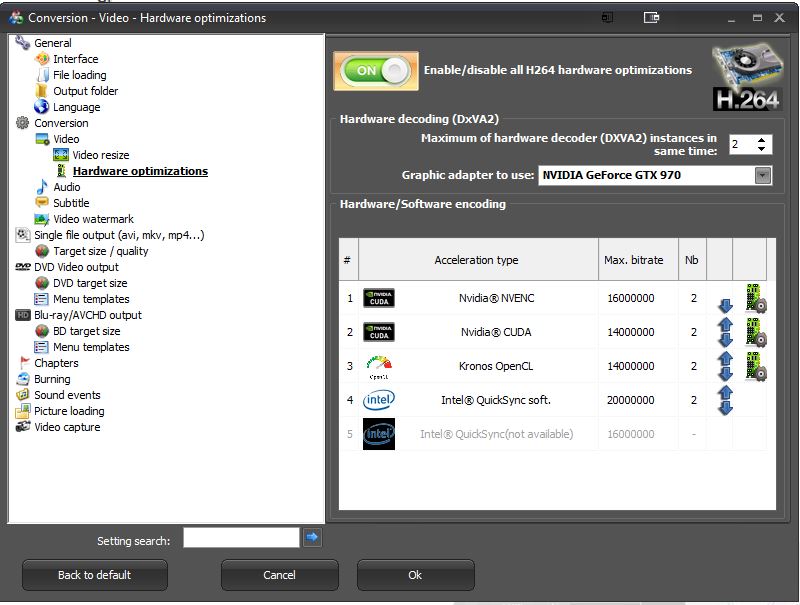This screenshot has width=800, height=605.
Task: Open the Graphic adapter dropdown
Action: coord(762,175)
